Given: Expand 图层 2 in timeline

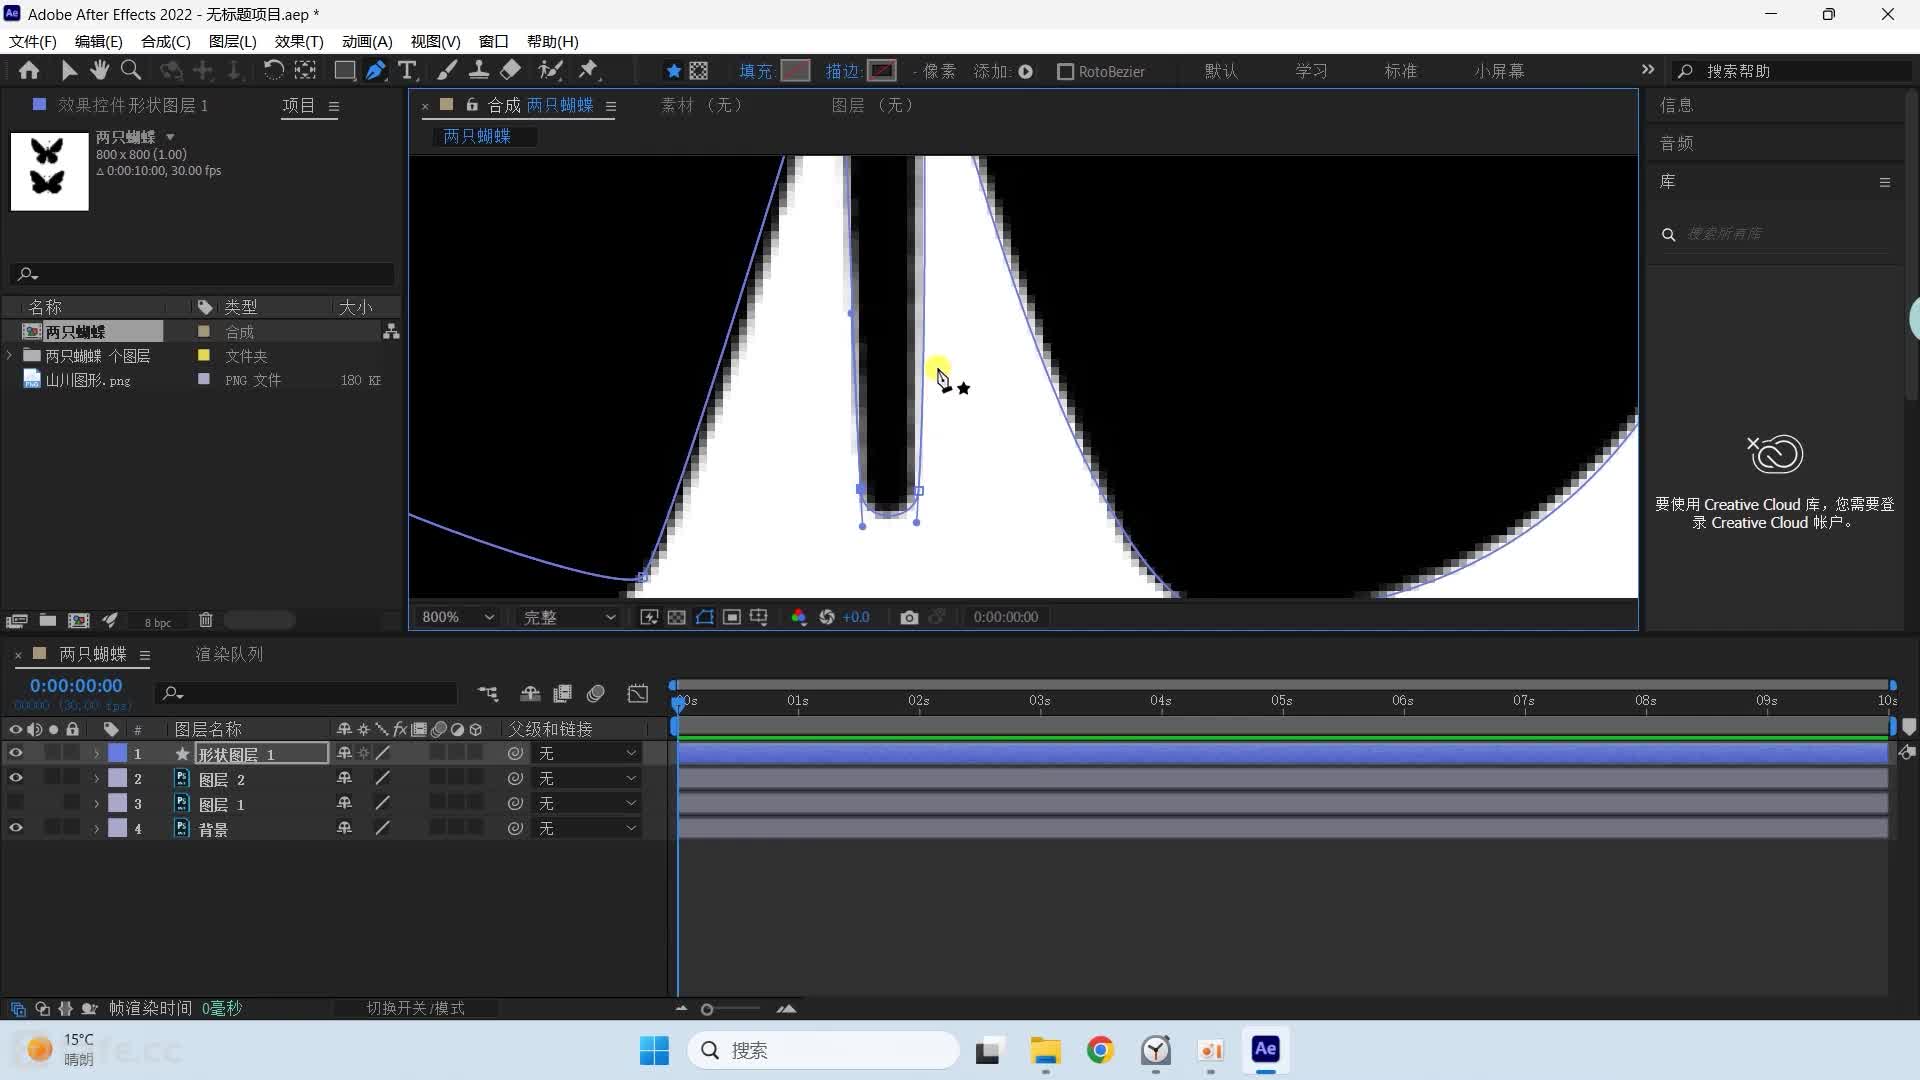Looking at the screenshot, I should [x=94, y=778].
